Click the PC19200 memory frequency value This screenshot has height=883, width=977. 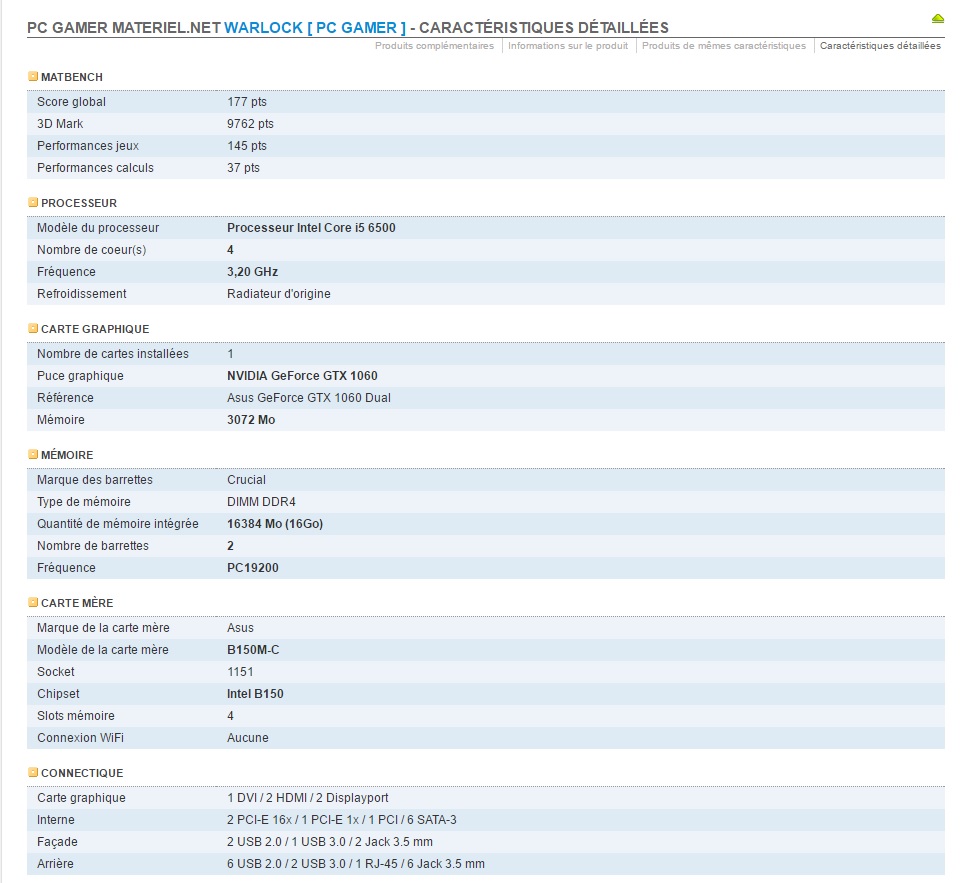pos(255,568)
